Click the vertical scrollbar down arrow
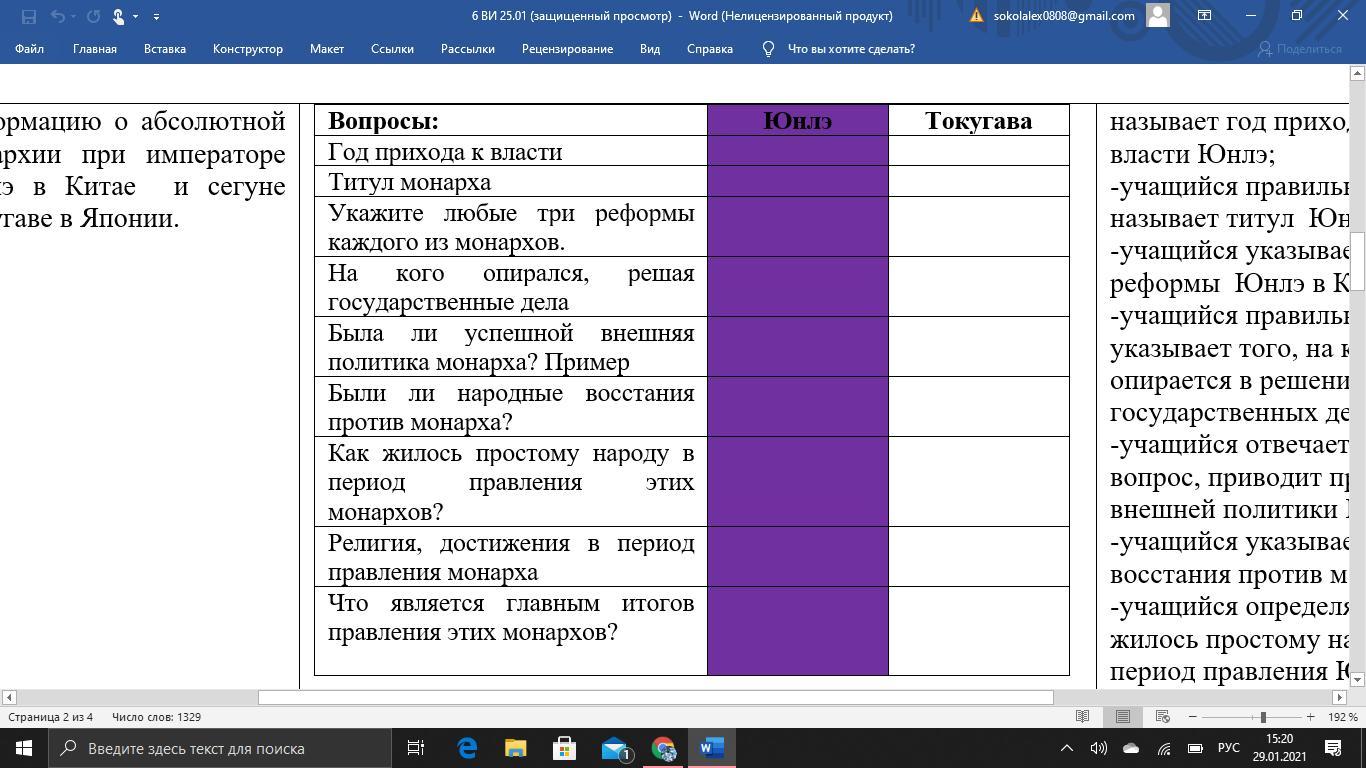The width and height of the screenshot is (1366, 768). click(1358, 680)
